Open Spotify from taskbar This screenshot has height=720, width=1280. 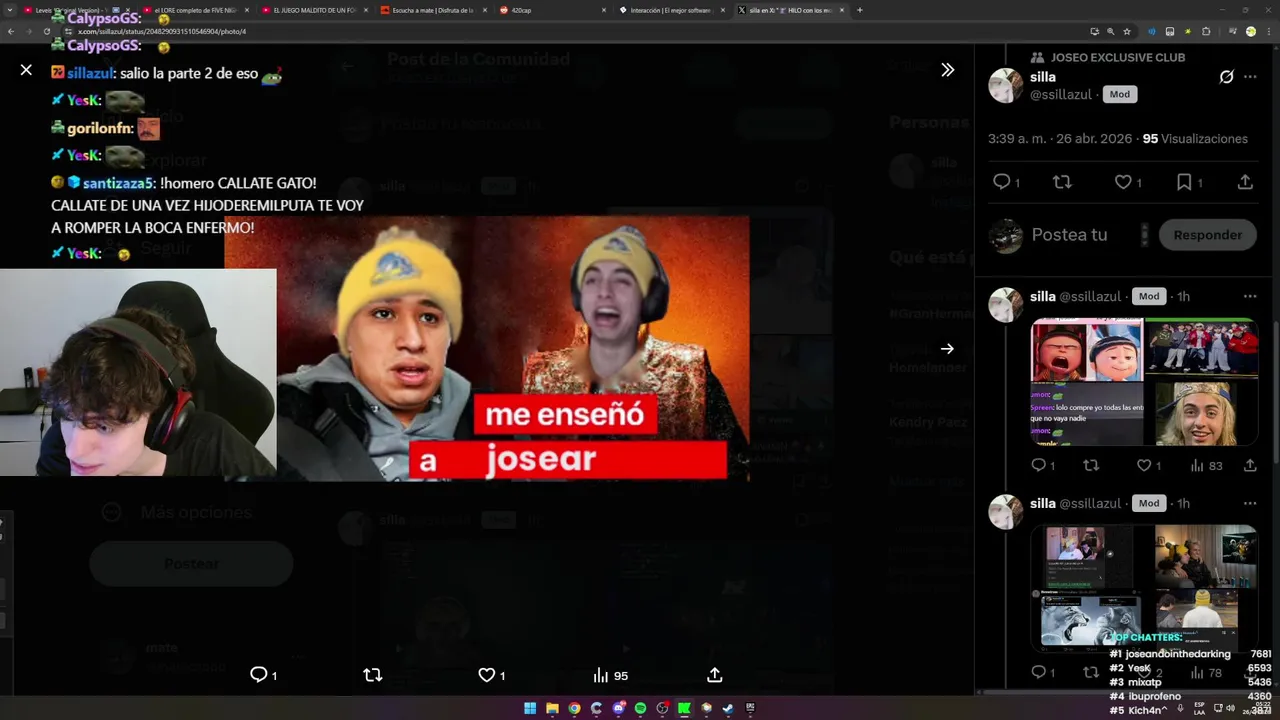pyautogui.click(x=640, y=708)
